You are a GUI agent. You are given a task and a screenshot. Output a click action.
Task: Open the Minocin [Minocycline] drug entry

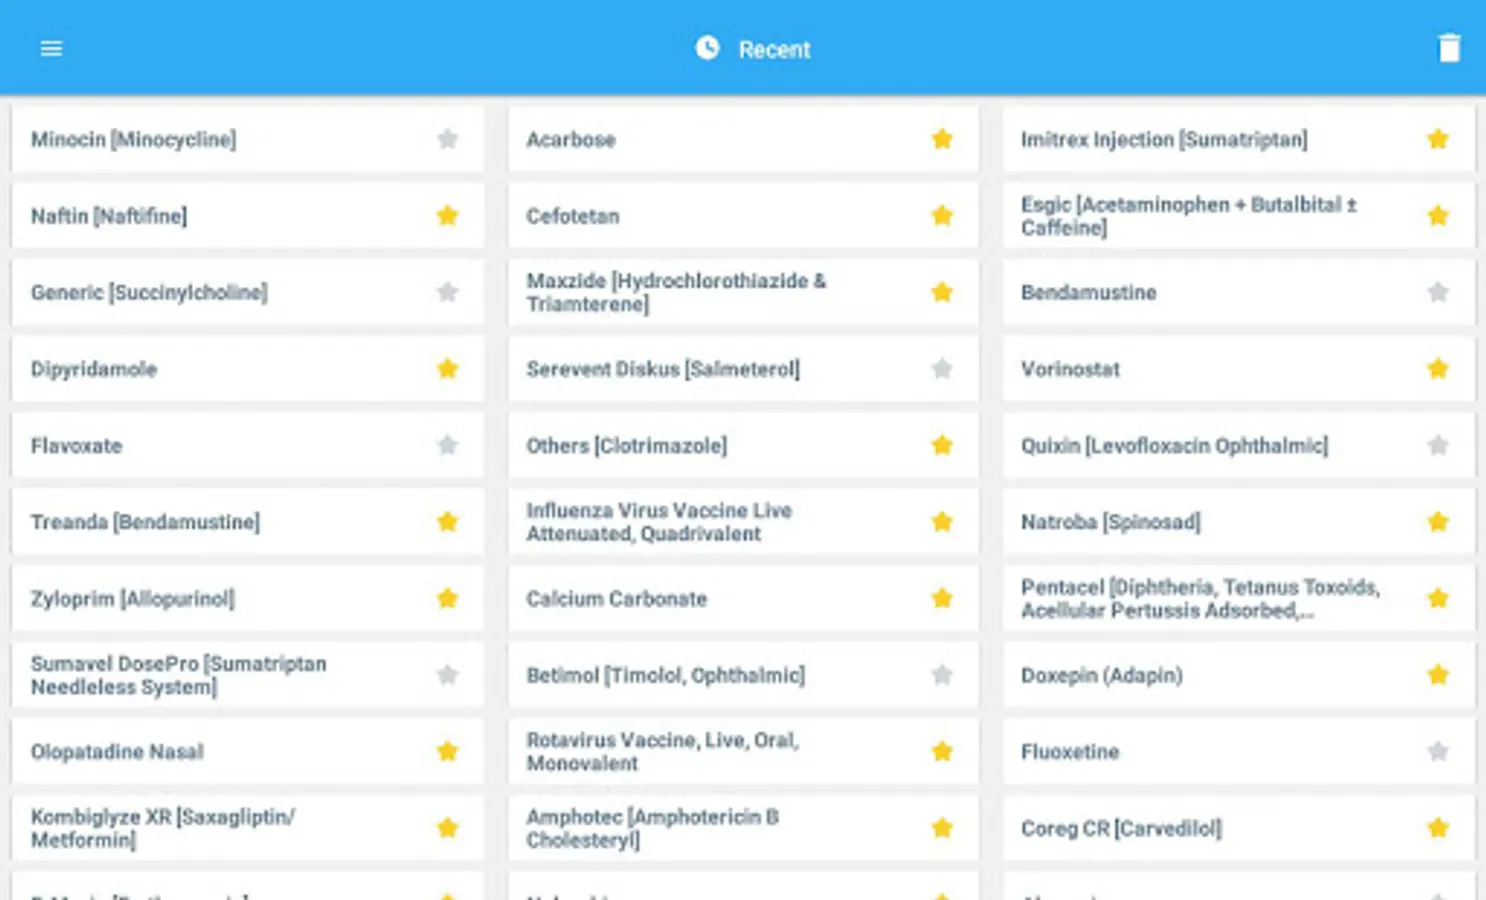click(x=247, y=139)
